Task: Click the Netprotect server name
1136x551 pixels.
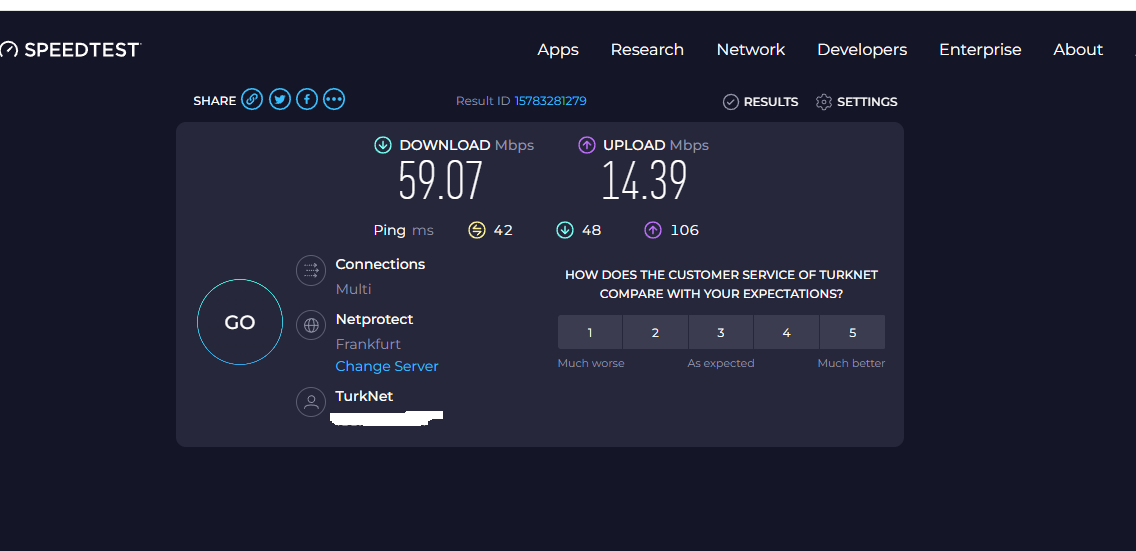Action: point(375,319)
